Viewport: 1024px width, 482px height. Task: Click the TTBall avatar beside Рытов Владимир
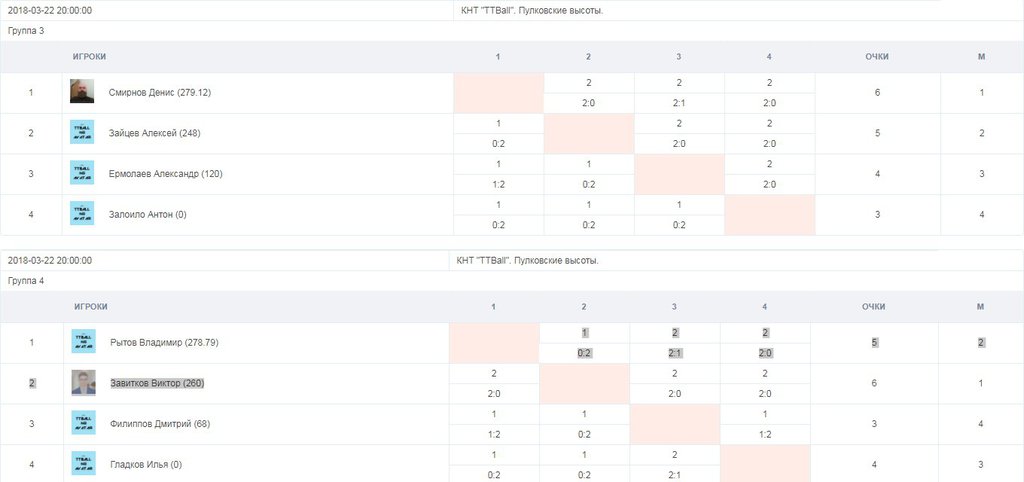83,342
